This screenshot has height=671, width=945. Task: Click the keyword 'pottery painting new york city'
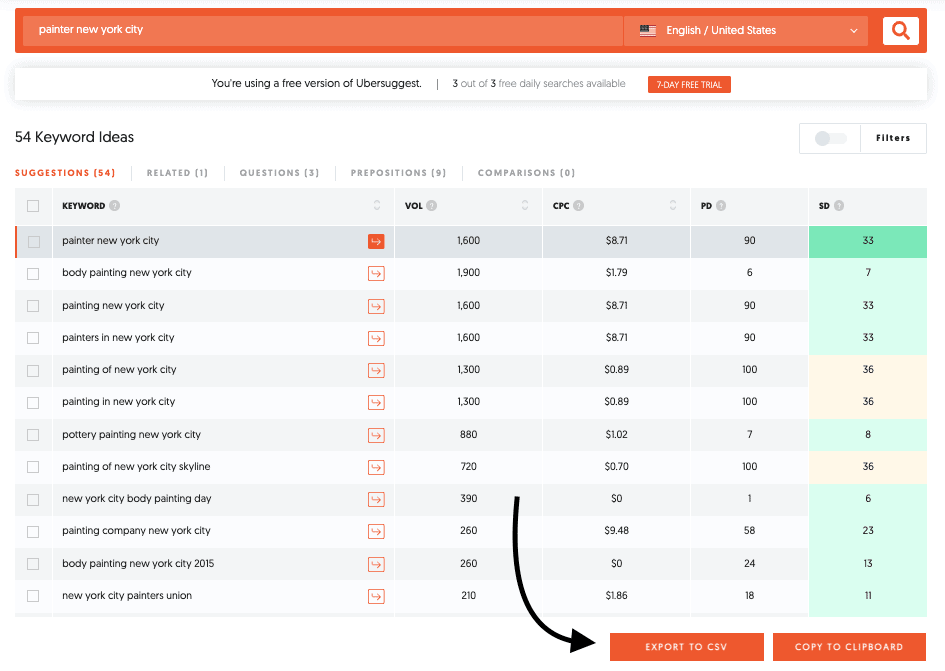(x=131, y=434)
